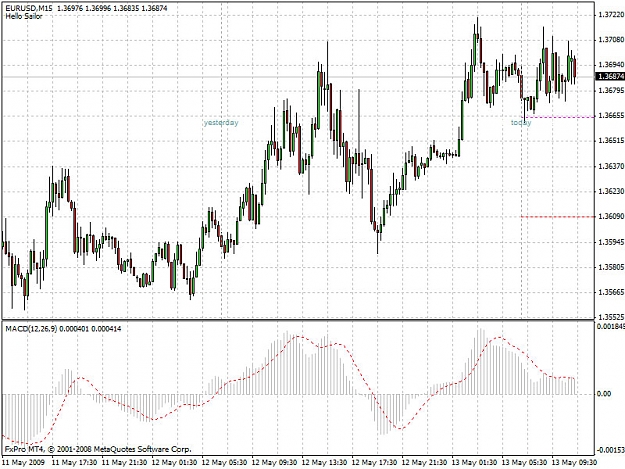Click time axis label '12 May 21:30'
Image resolution: width=625 pixels, height=469 pixels.
coord(424,463)
